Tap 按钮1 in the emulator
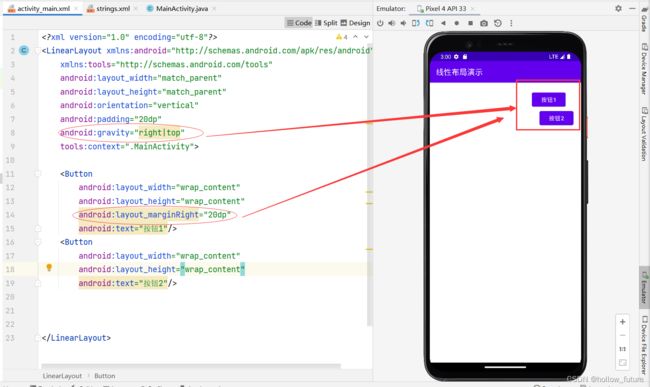 point(548,99)
